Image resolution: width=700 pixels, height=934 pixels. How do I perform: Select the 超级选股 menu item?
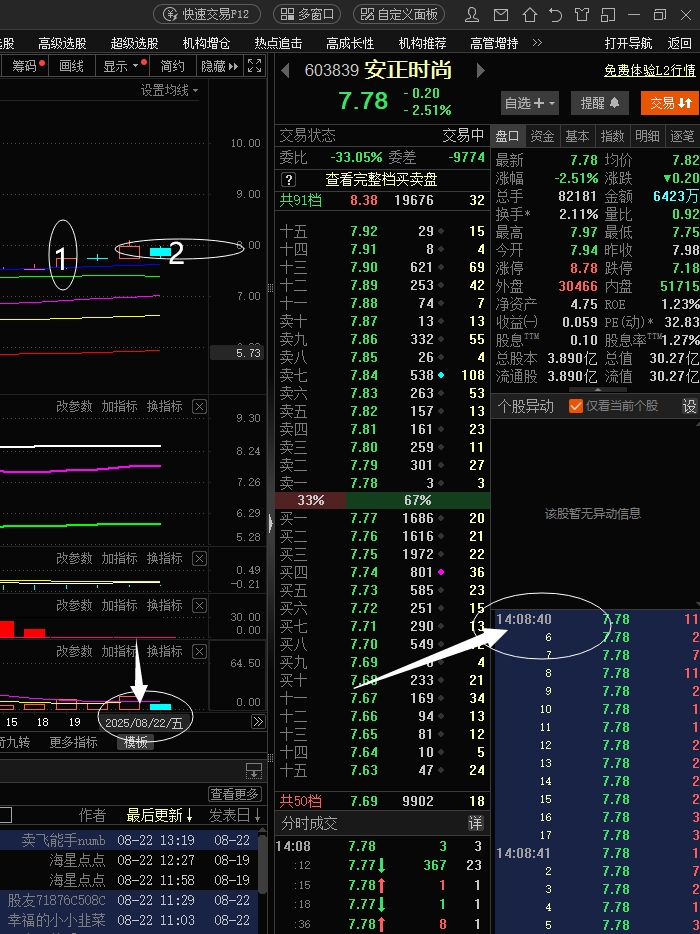[x=135, y=43]
